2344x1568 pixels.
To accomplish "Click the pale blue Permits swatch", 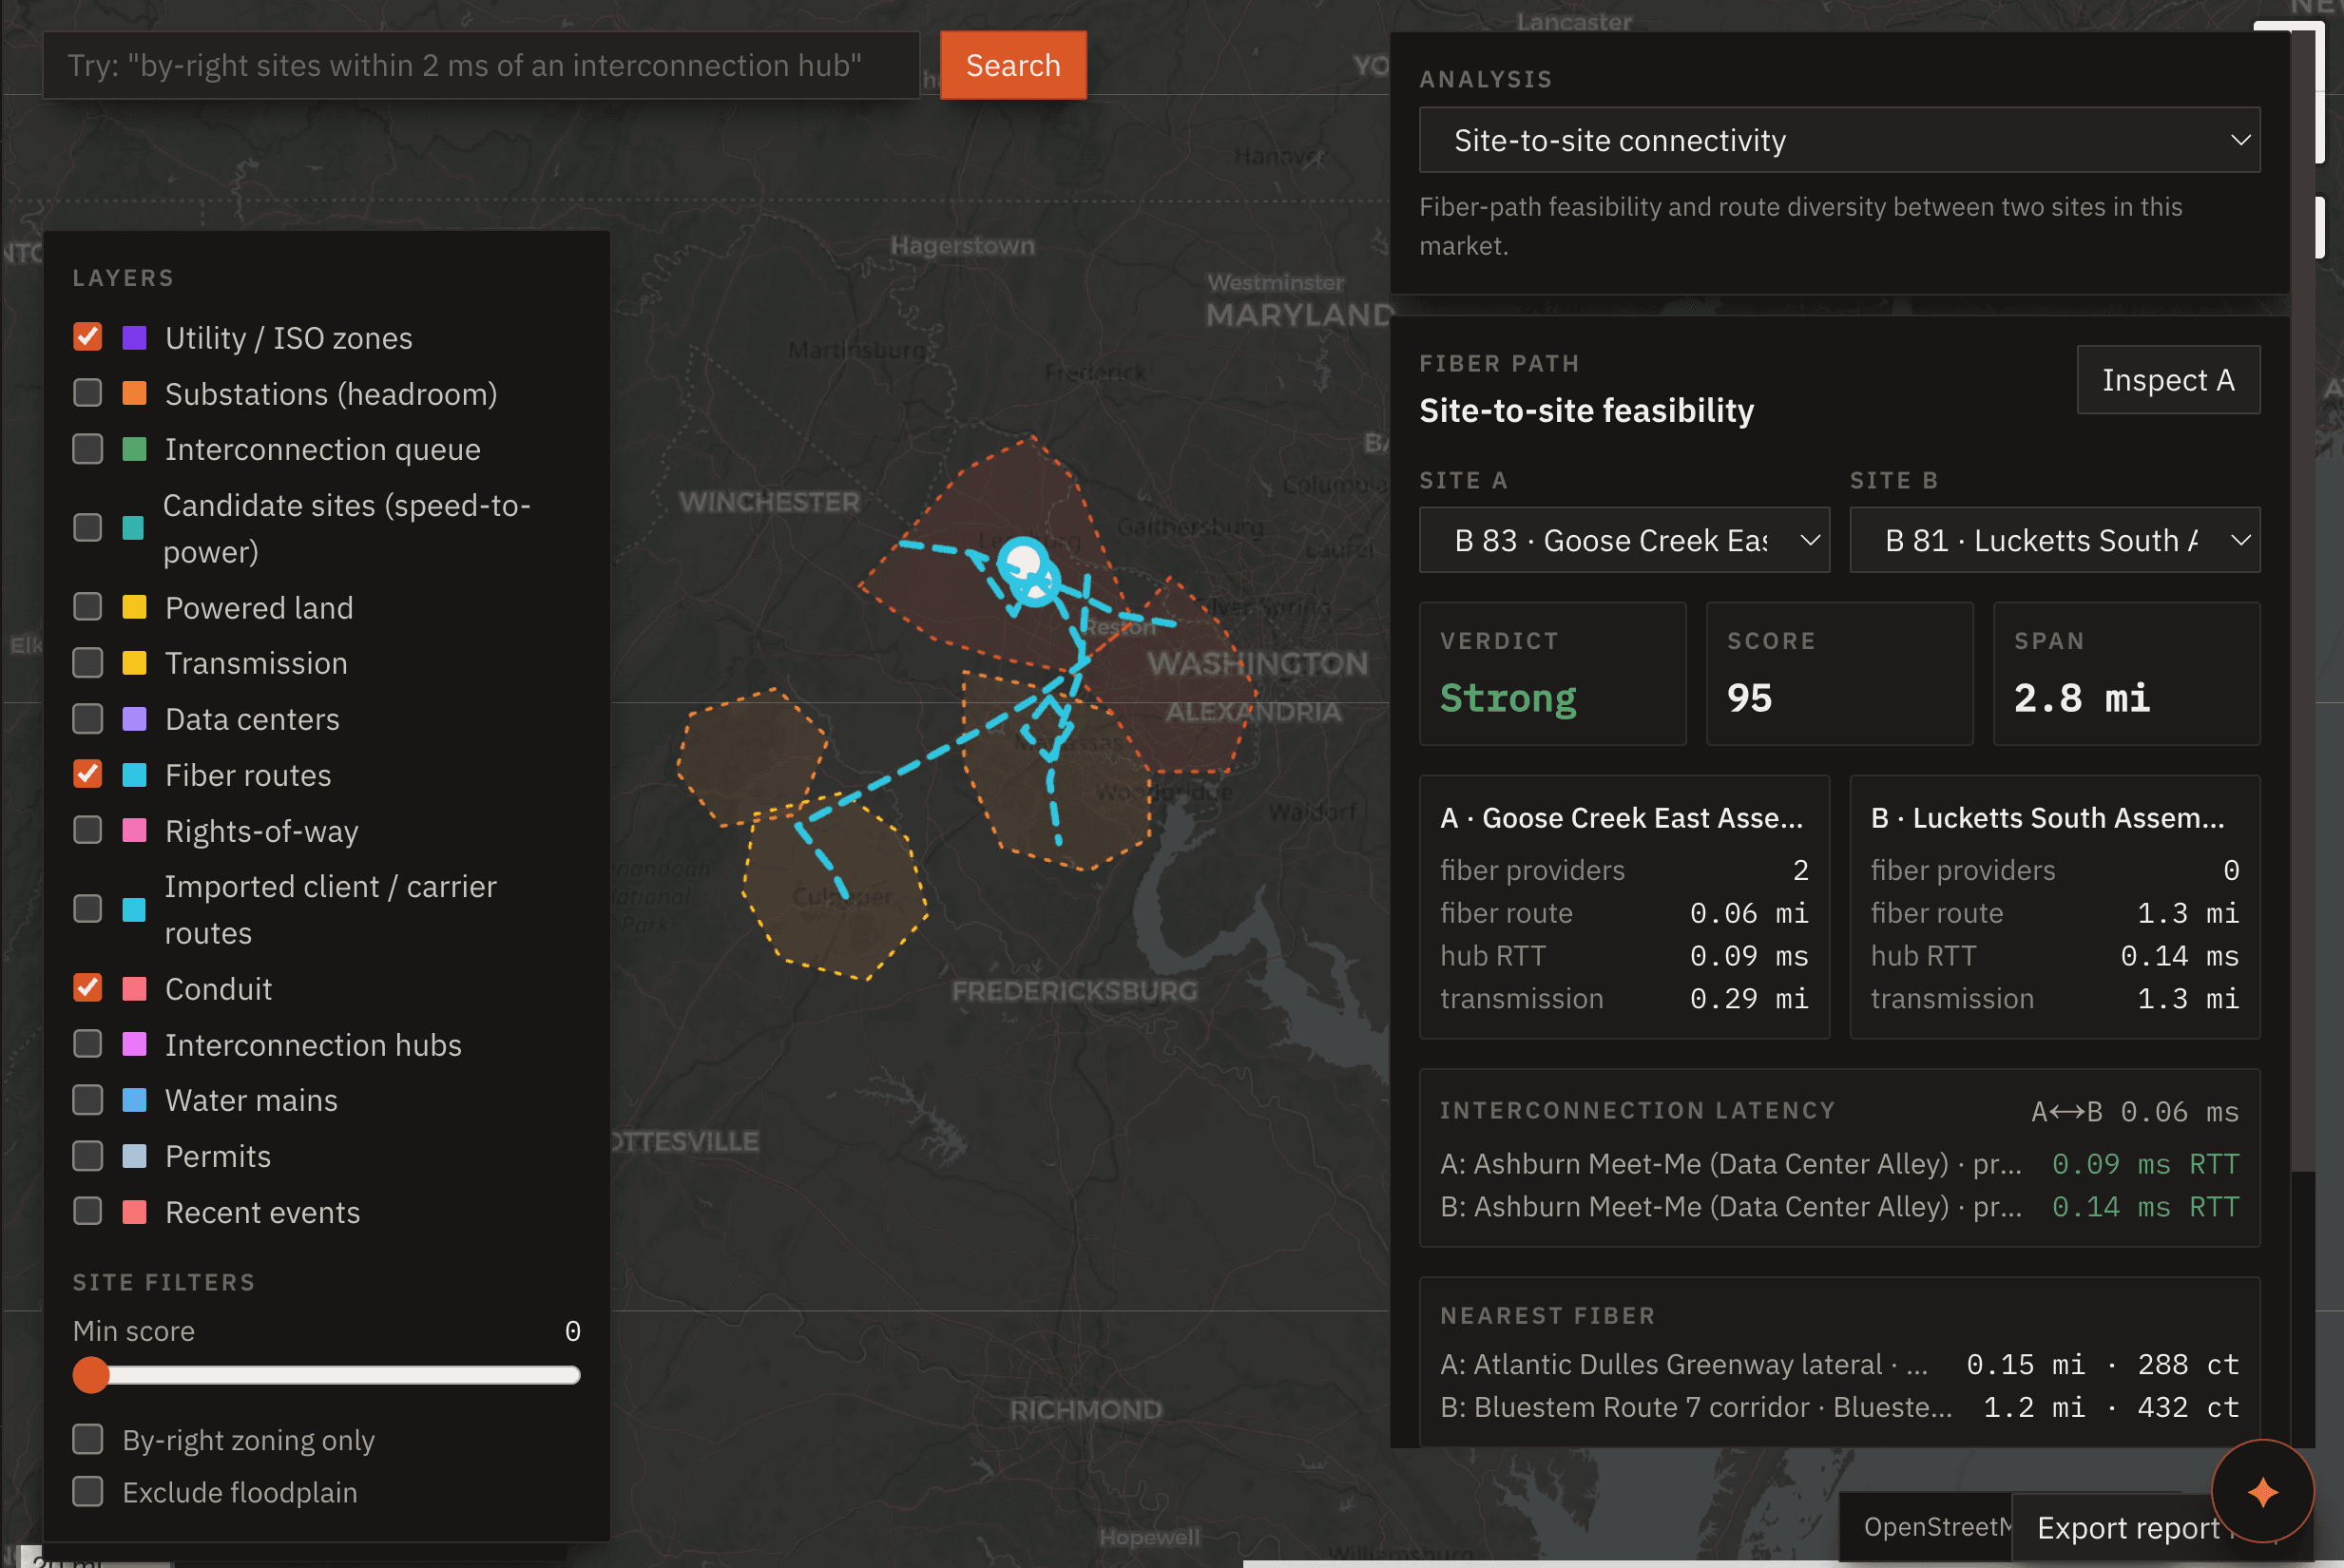I will [134, 1156].
